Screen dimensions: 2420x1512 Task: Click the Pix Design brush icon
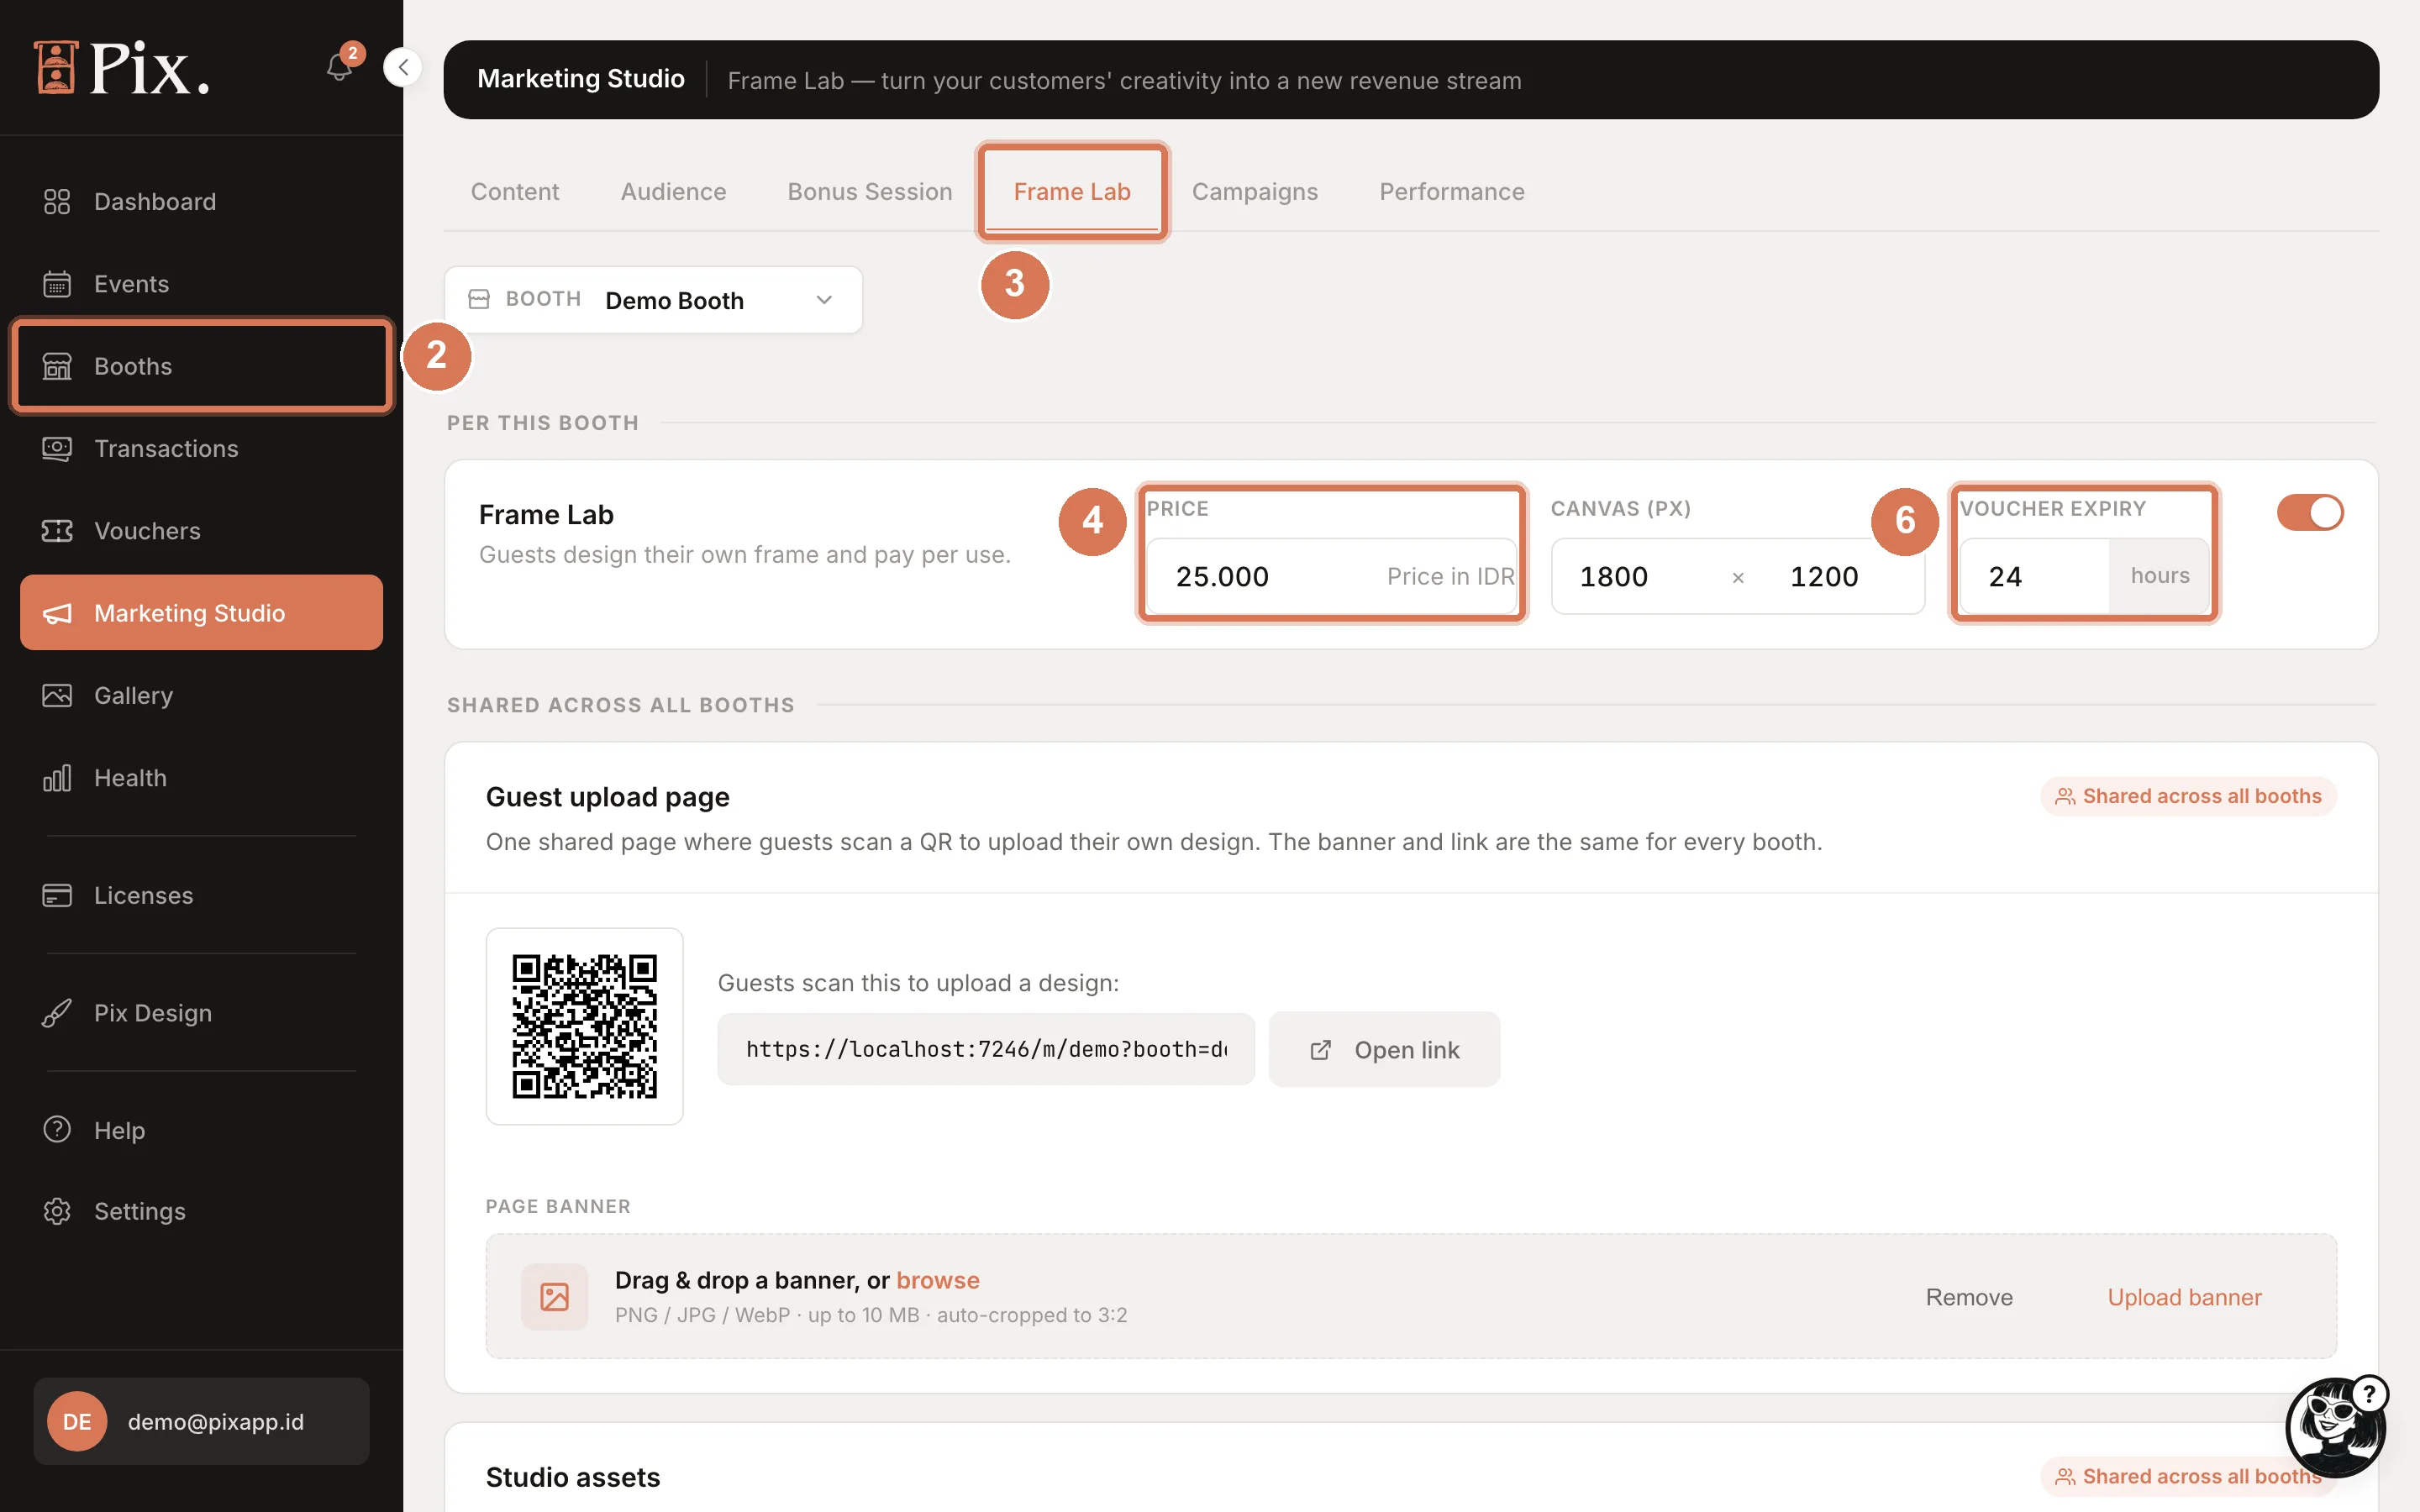click(x=57, y=1013)
